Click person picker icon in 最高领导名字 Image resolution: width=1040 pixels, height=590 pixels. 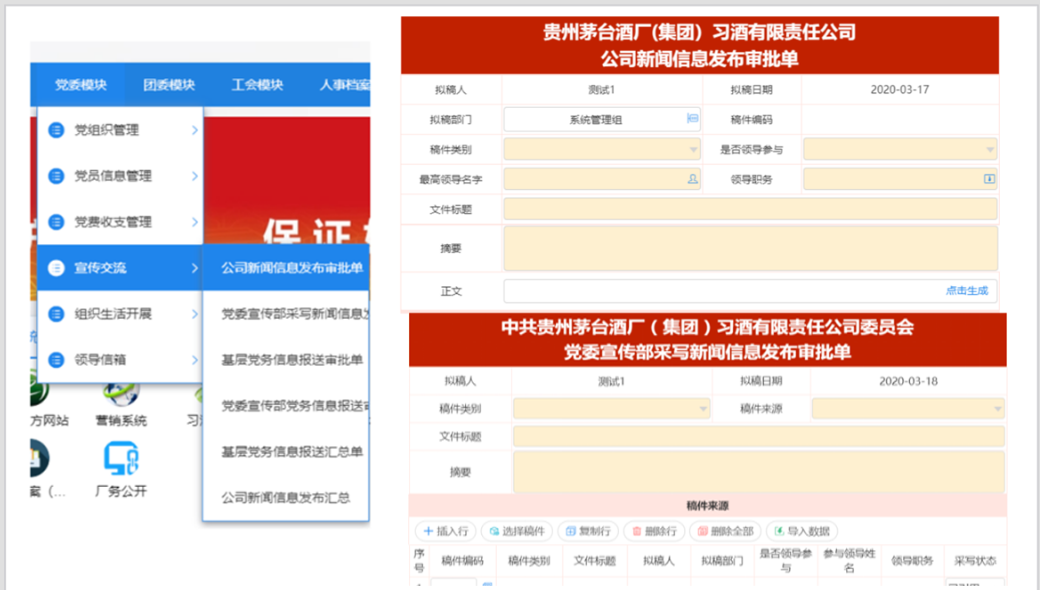click(x=692, y=179)
